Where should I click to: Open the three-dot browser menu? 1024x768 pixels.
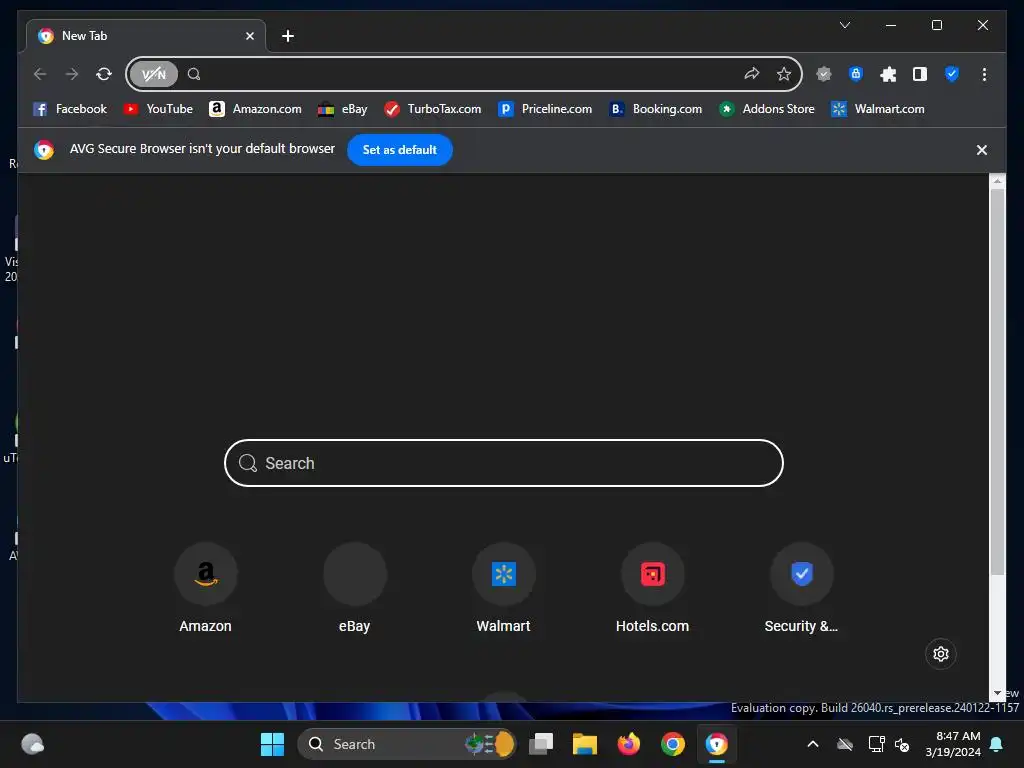(x=984, y=74)
